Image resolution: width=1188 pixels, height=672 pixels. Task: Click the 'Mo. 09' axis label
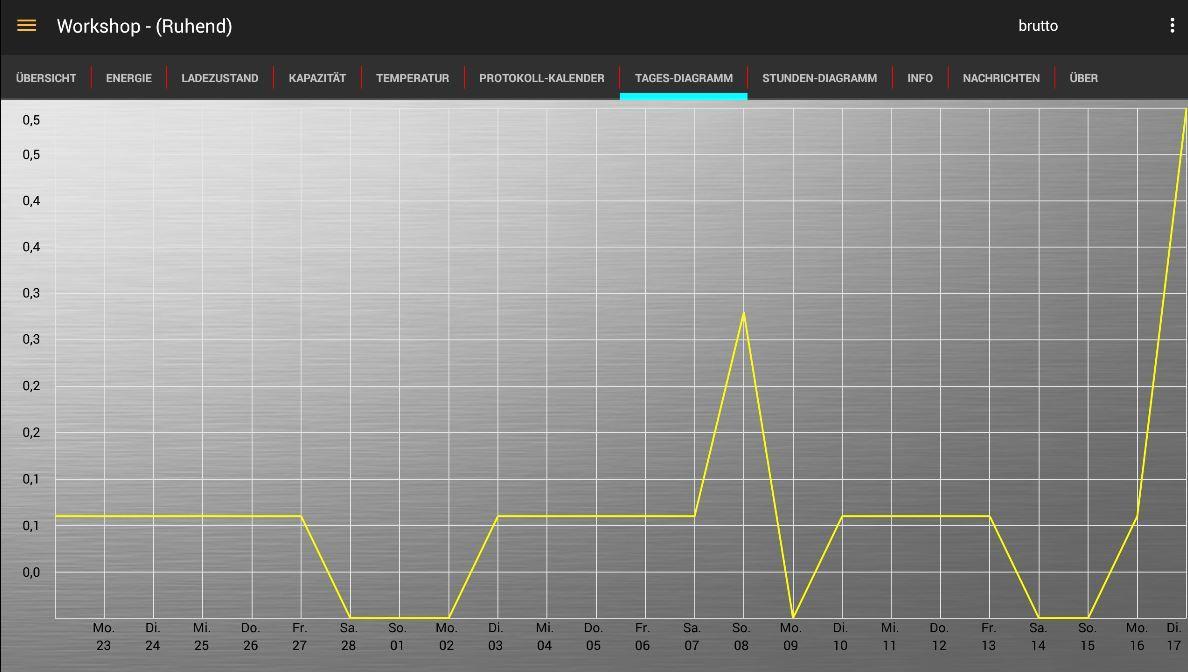[790, 636]
